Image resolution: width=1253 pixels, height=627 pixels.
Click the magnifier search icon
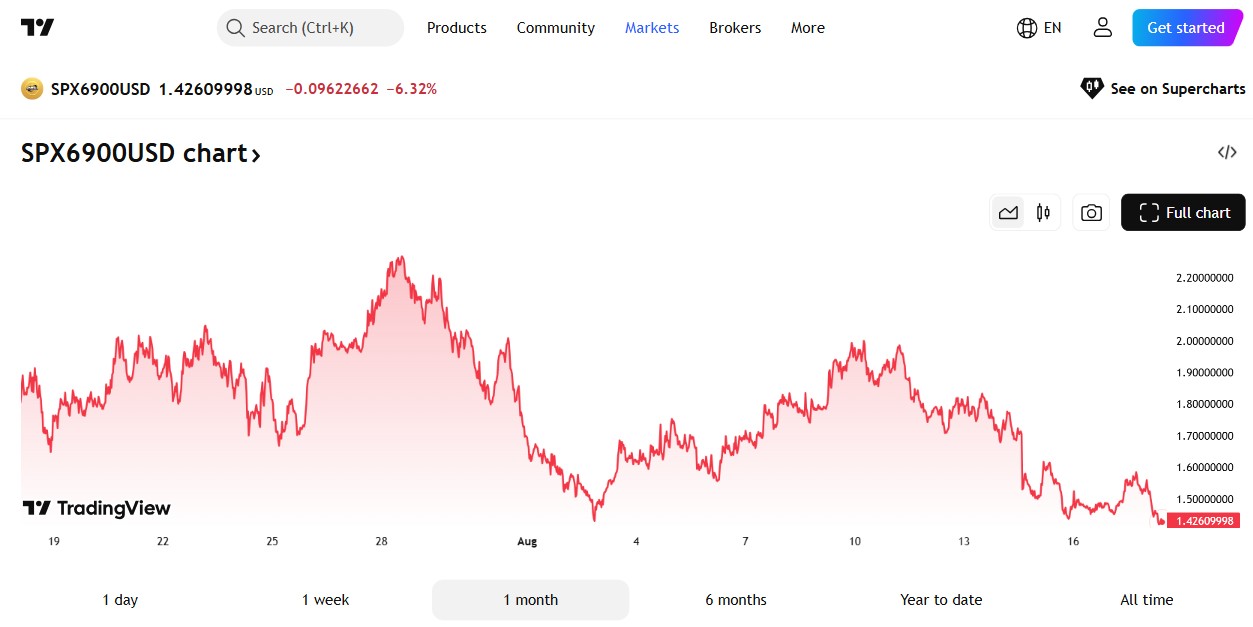tap(236, 28)
